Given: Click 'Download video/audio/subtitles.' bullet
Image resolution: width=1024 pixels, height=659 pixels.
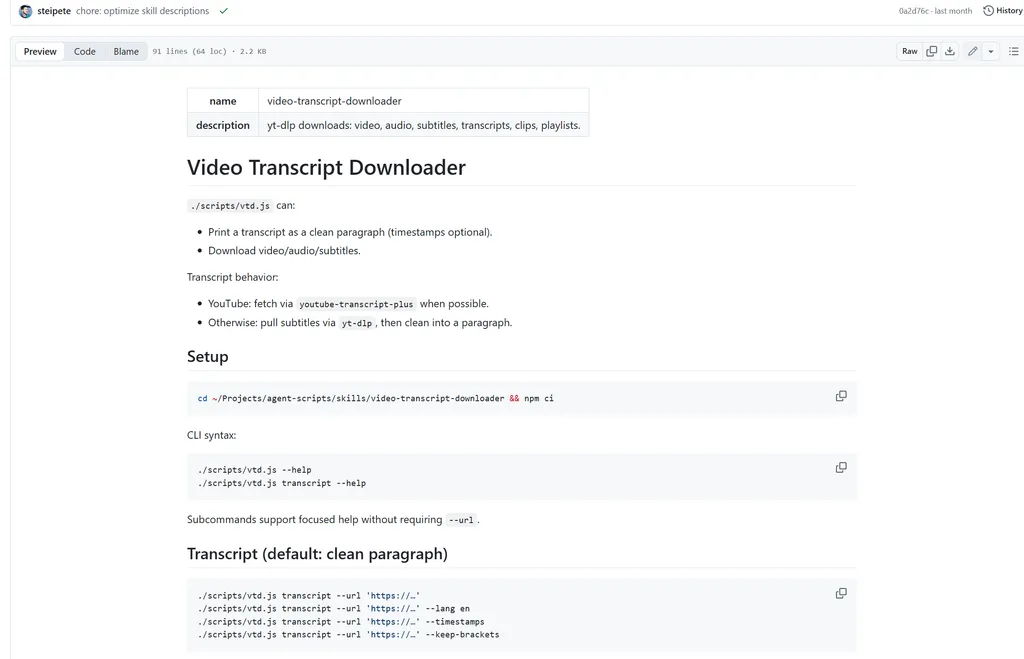Looking at the screenshot, I should 284,250.
